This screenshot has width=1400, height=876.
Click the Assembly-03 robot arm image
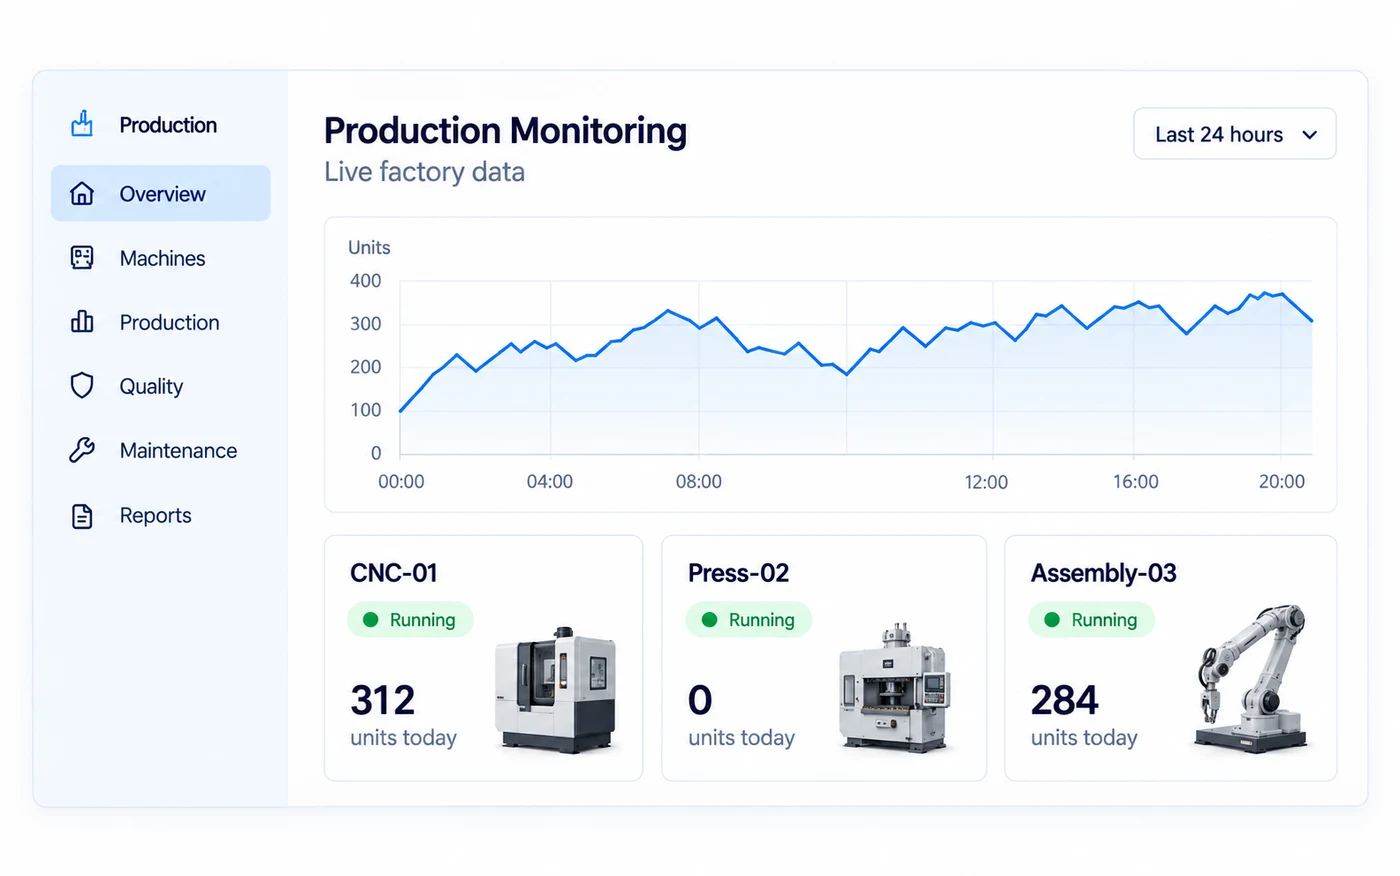click(1252, 678)
